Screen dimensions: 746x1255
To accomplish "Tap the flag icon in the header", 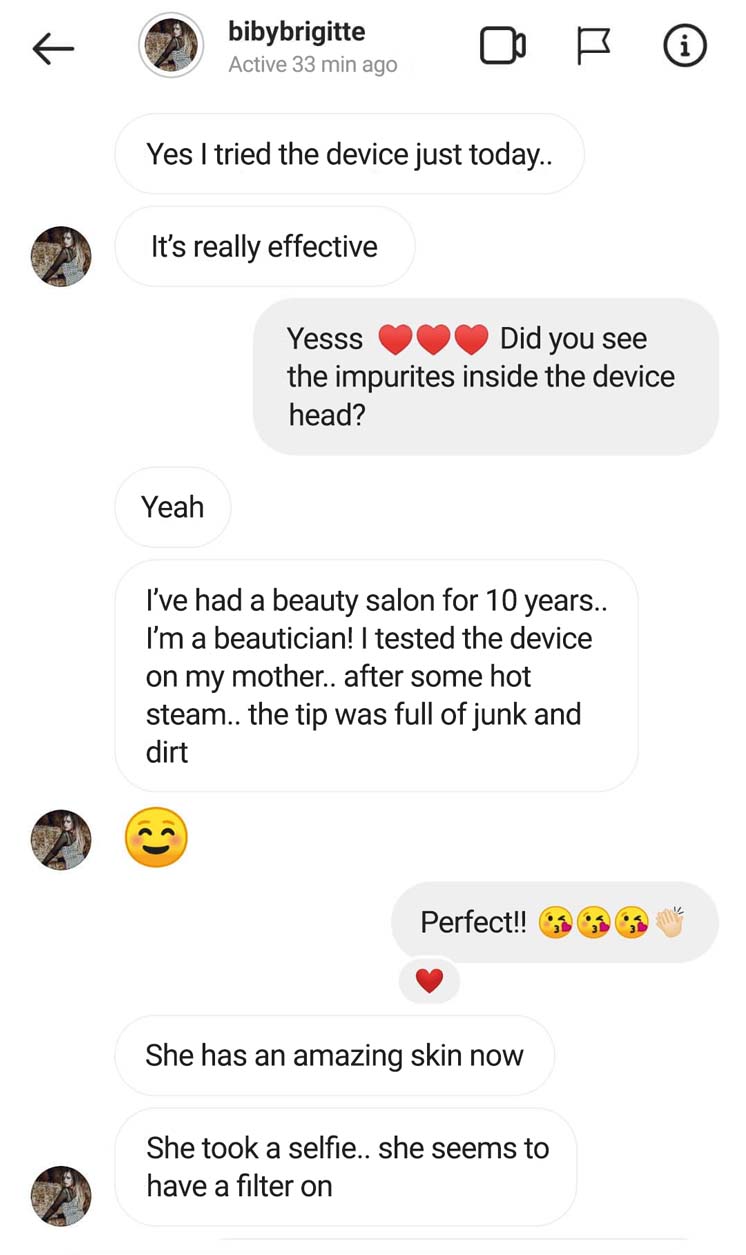I will 594,46.
